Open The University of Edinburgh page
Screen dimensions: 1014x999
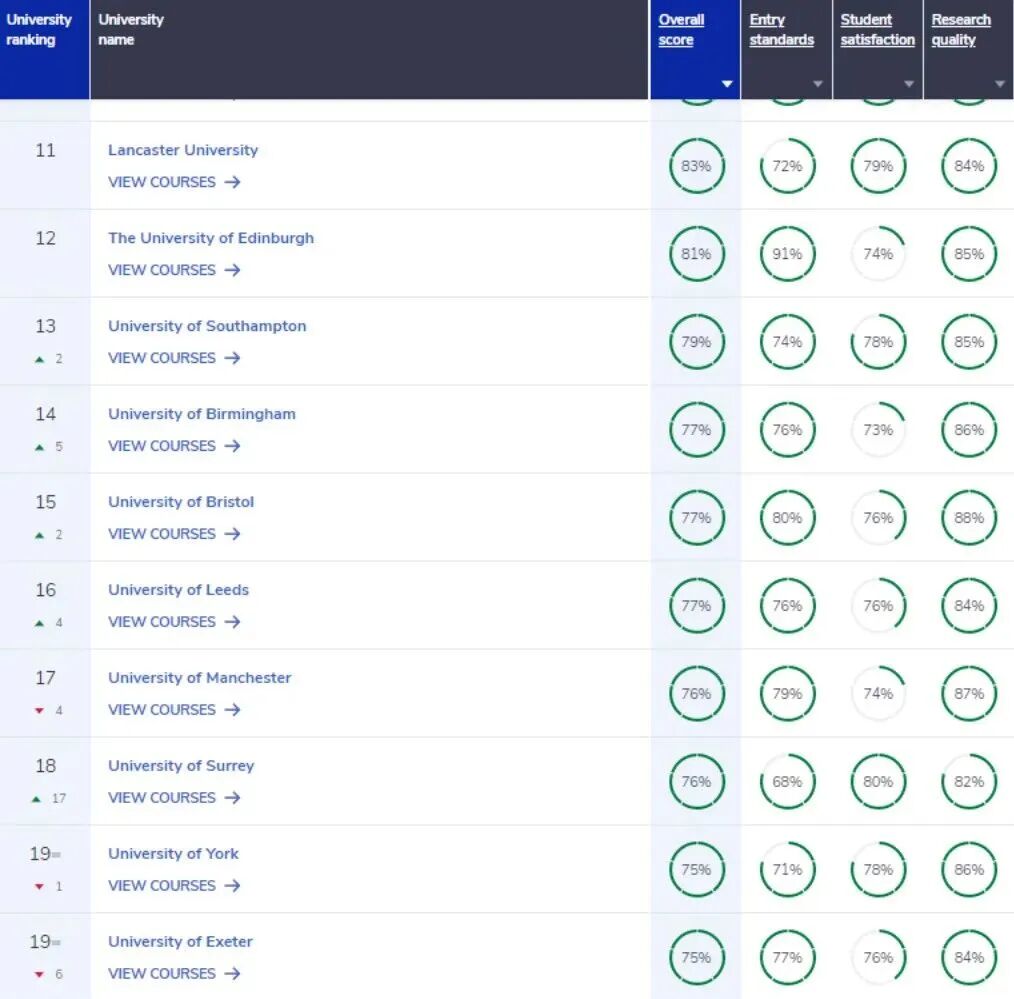tap(211, 238)
